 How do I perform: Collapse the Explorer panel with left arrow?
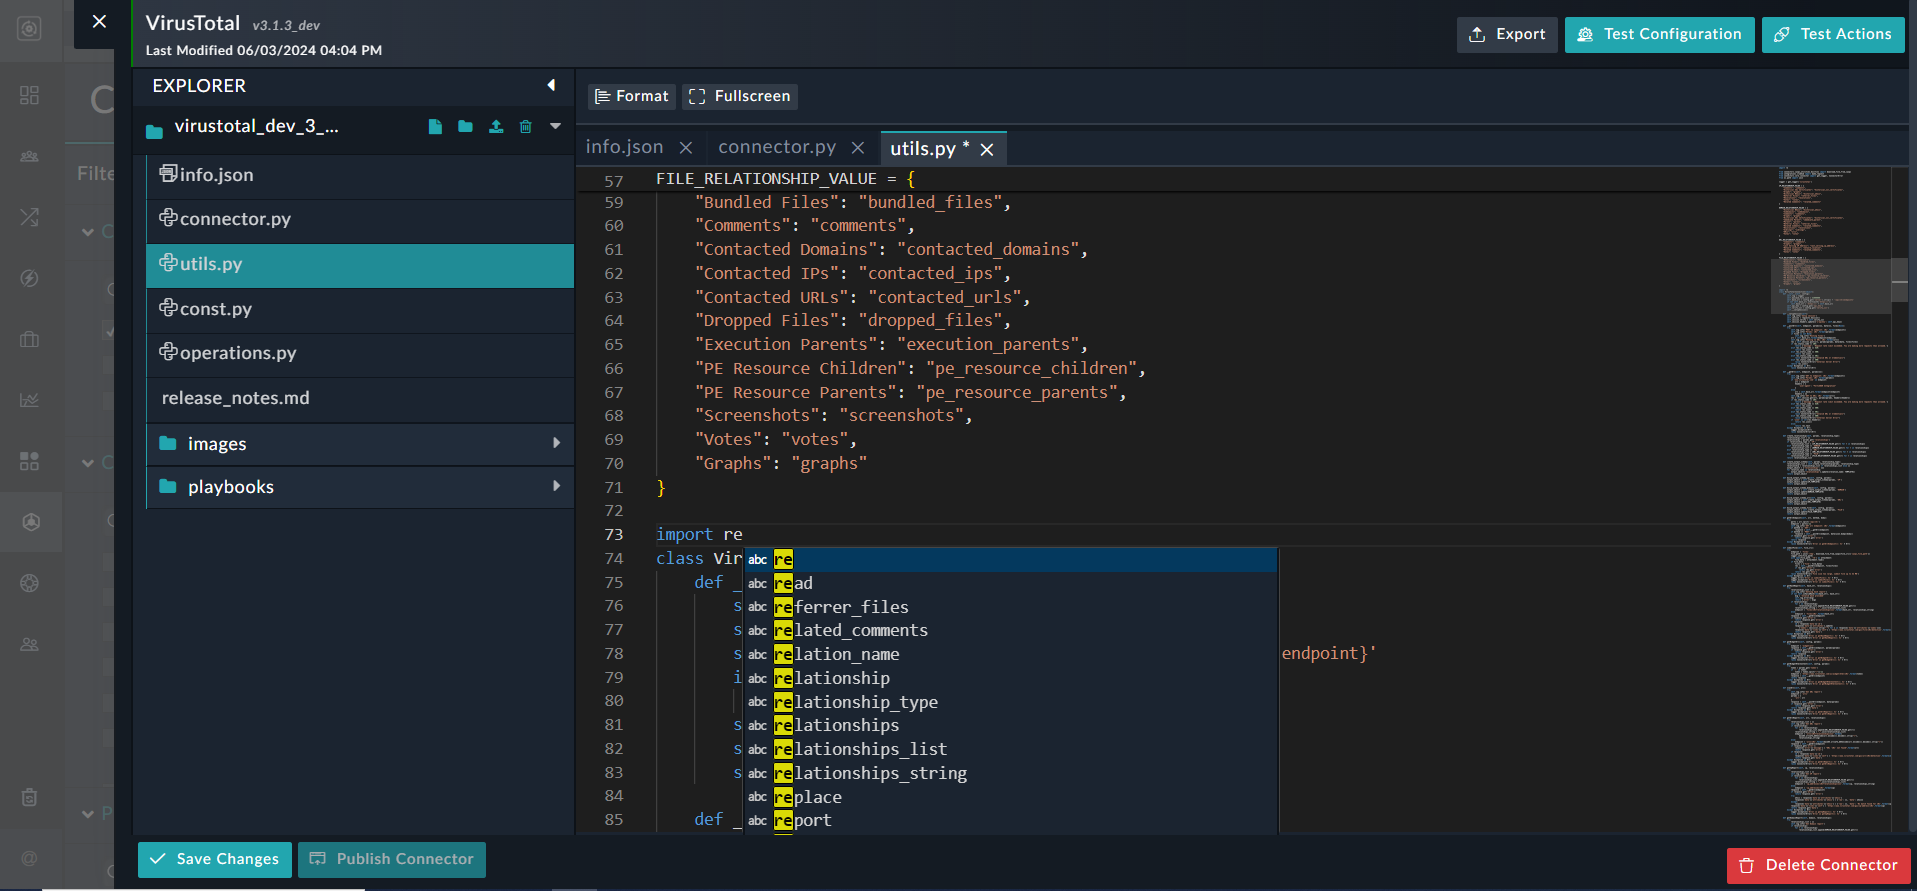tap(551, 86)
